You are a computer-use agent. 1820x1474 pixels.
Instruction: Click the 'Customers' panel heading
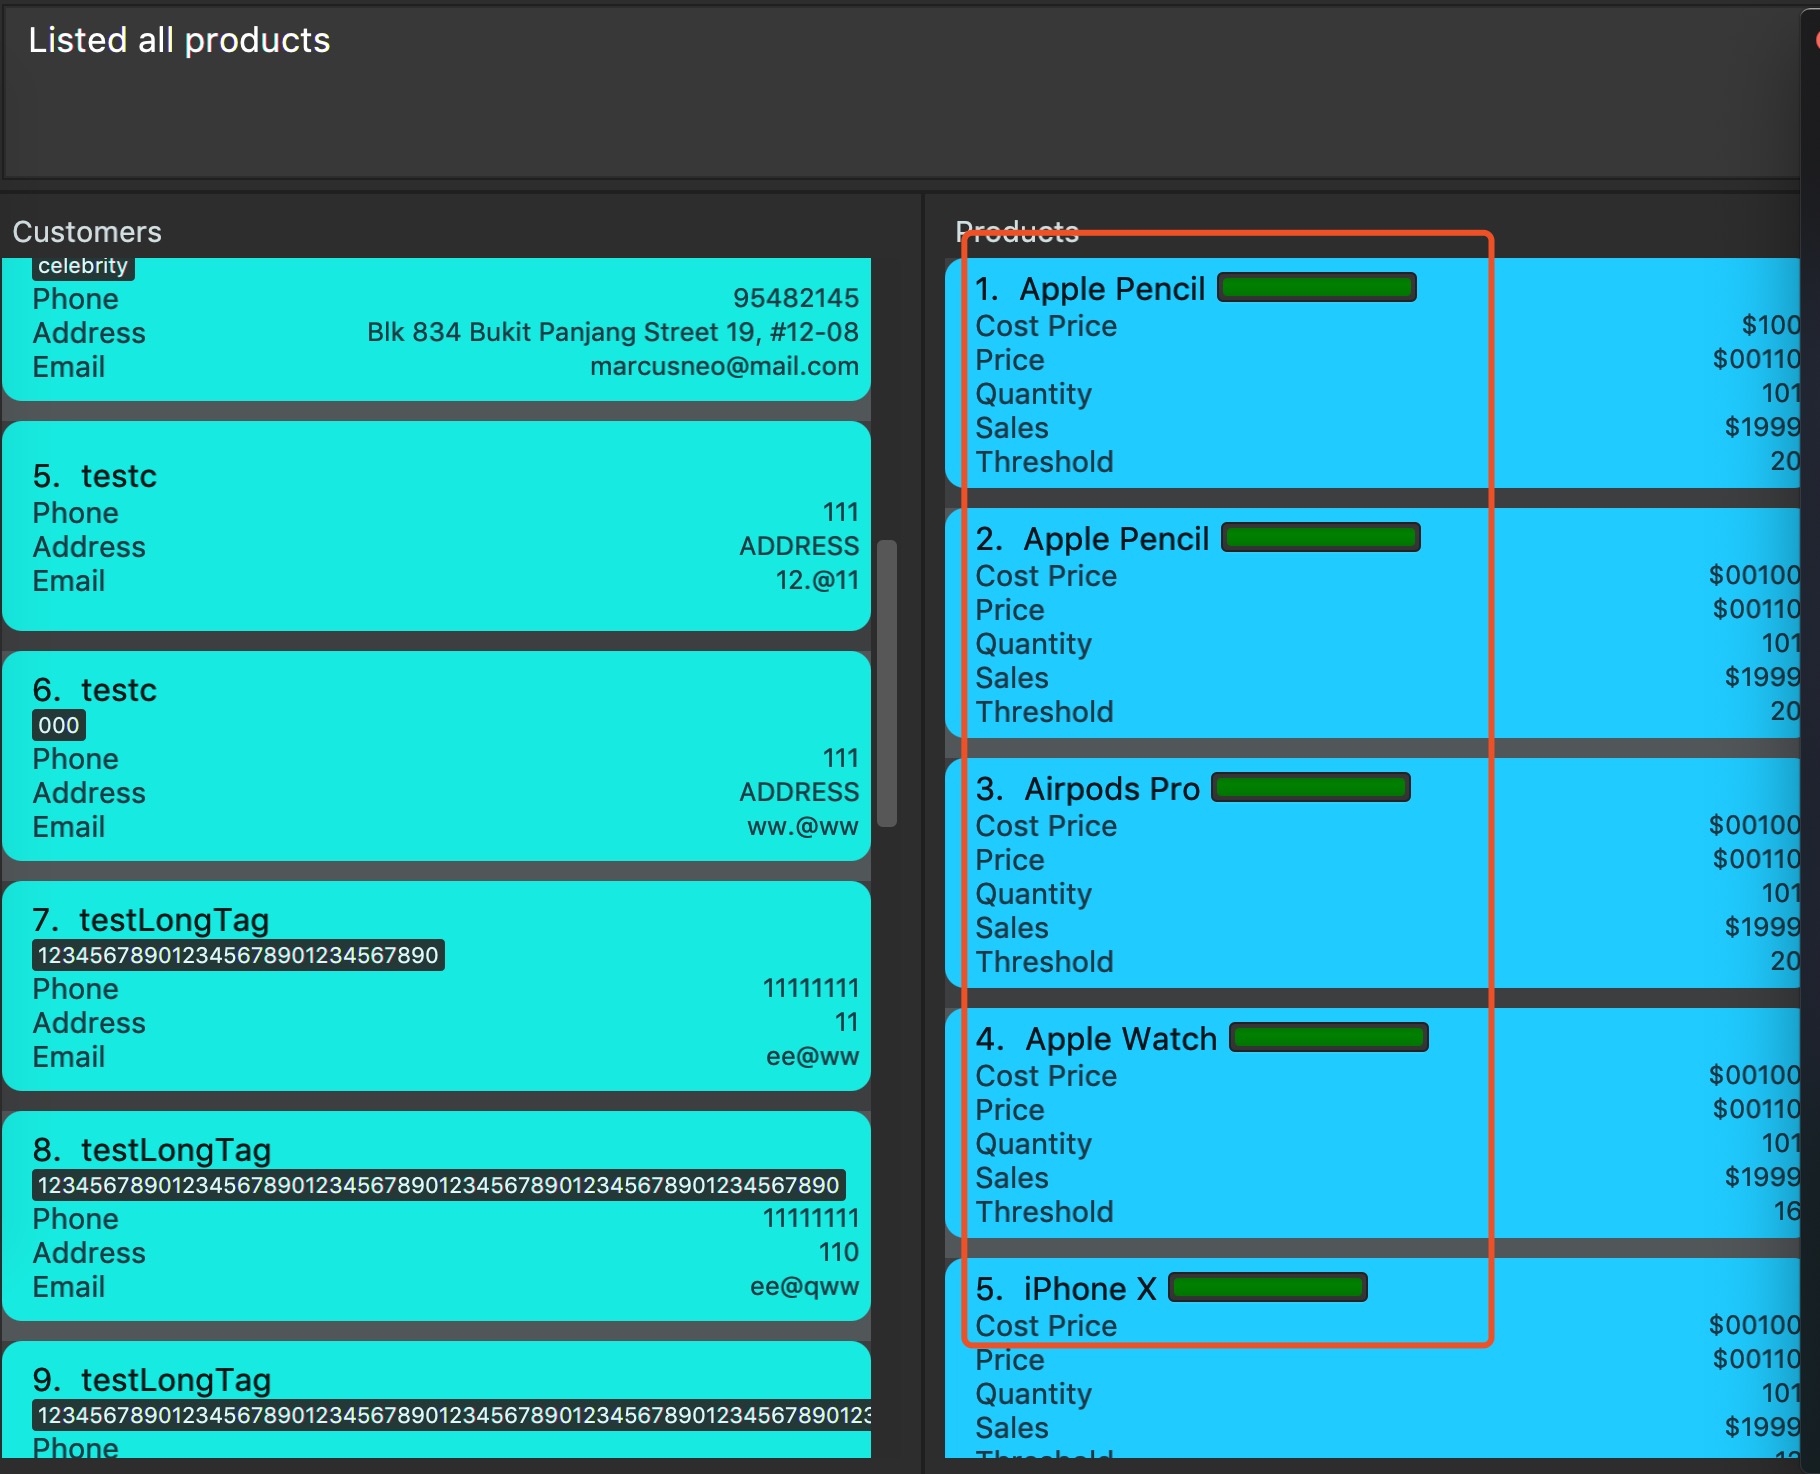(87, 232)
